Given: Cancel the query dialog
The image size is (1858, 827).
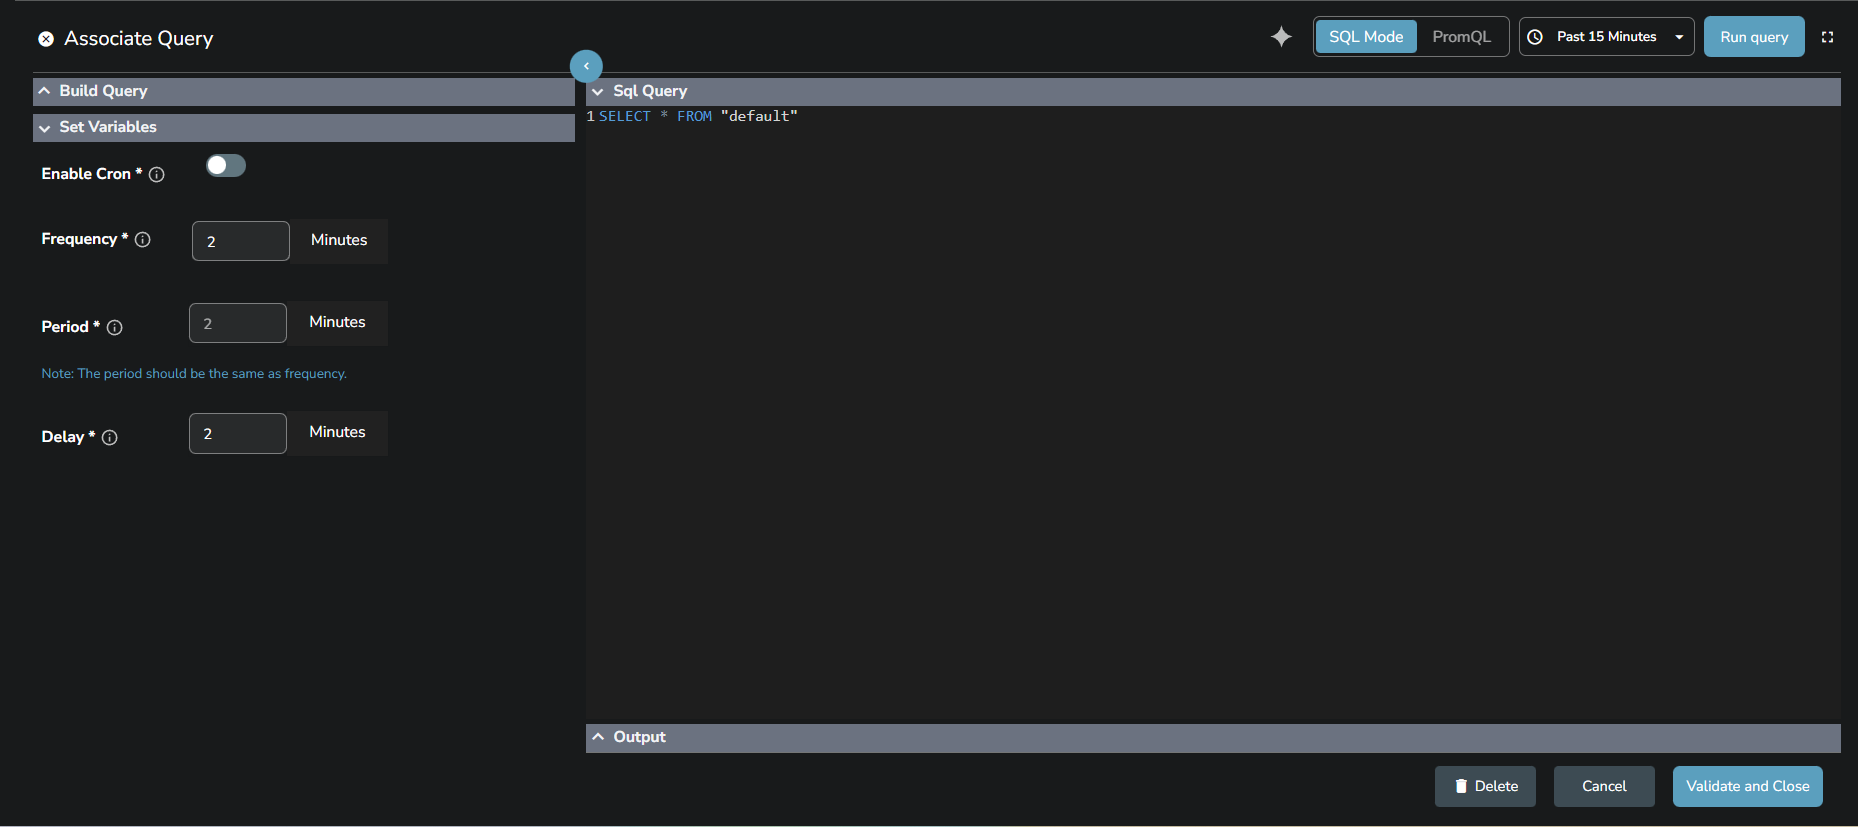Looking at the screenshot, I should 1604,787.
